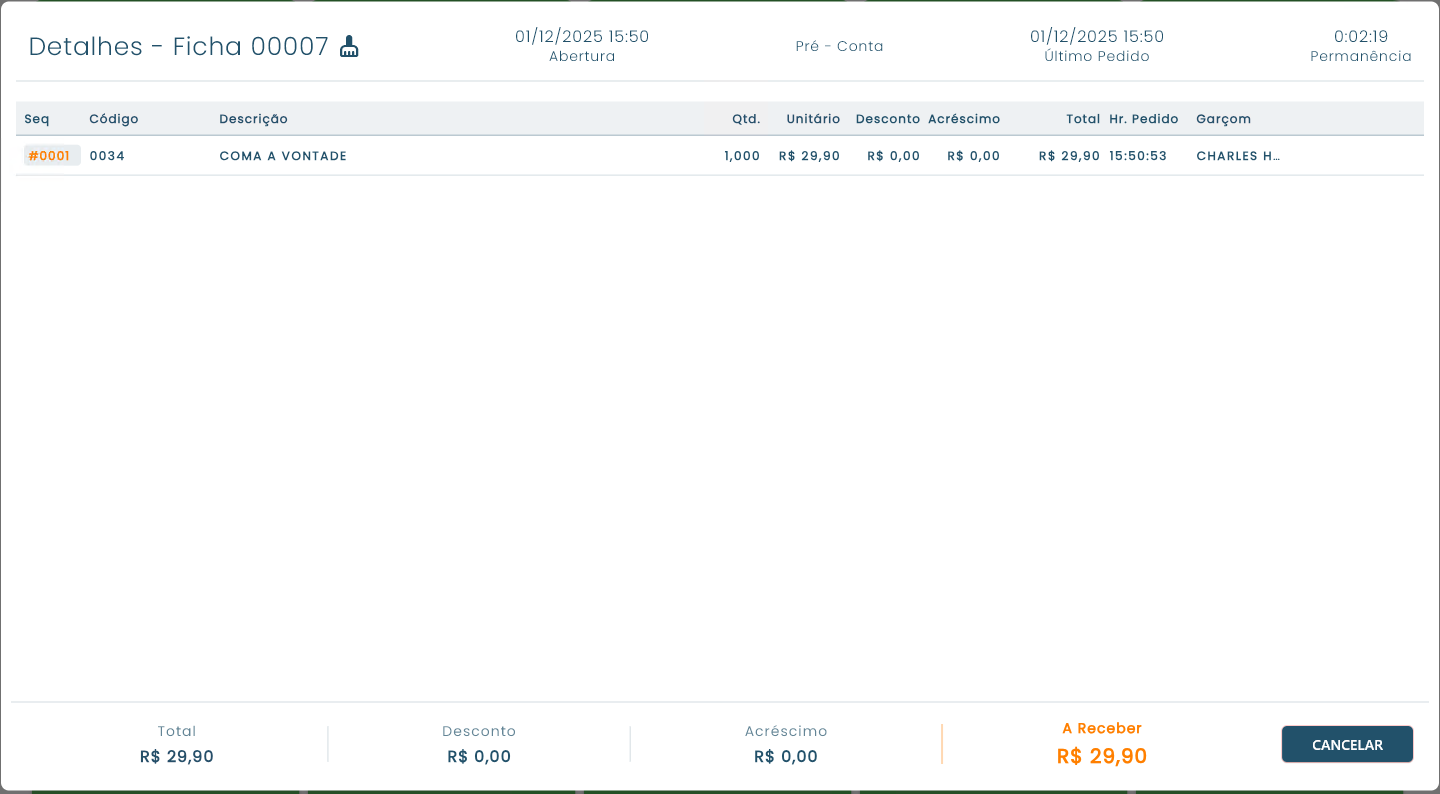
Task: Click item code 0034 in the row
Action: [107, 156]
